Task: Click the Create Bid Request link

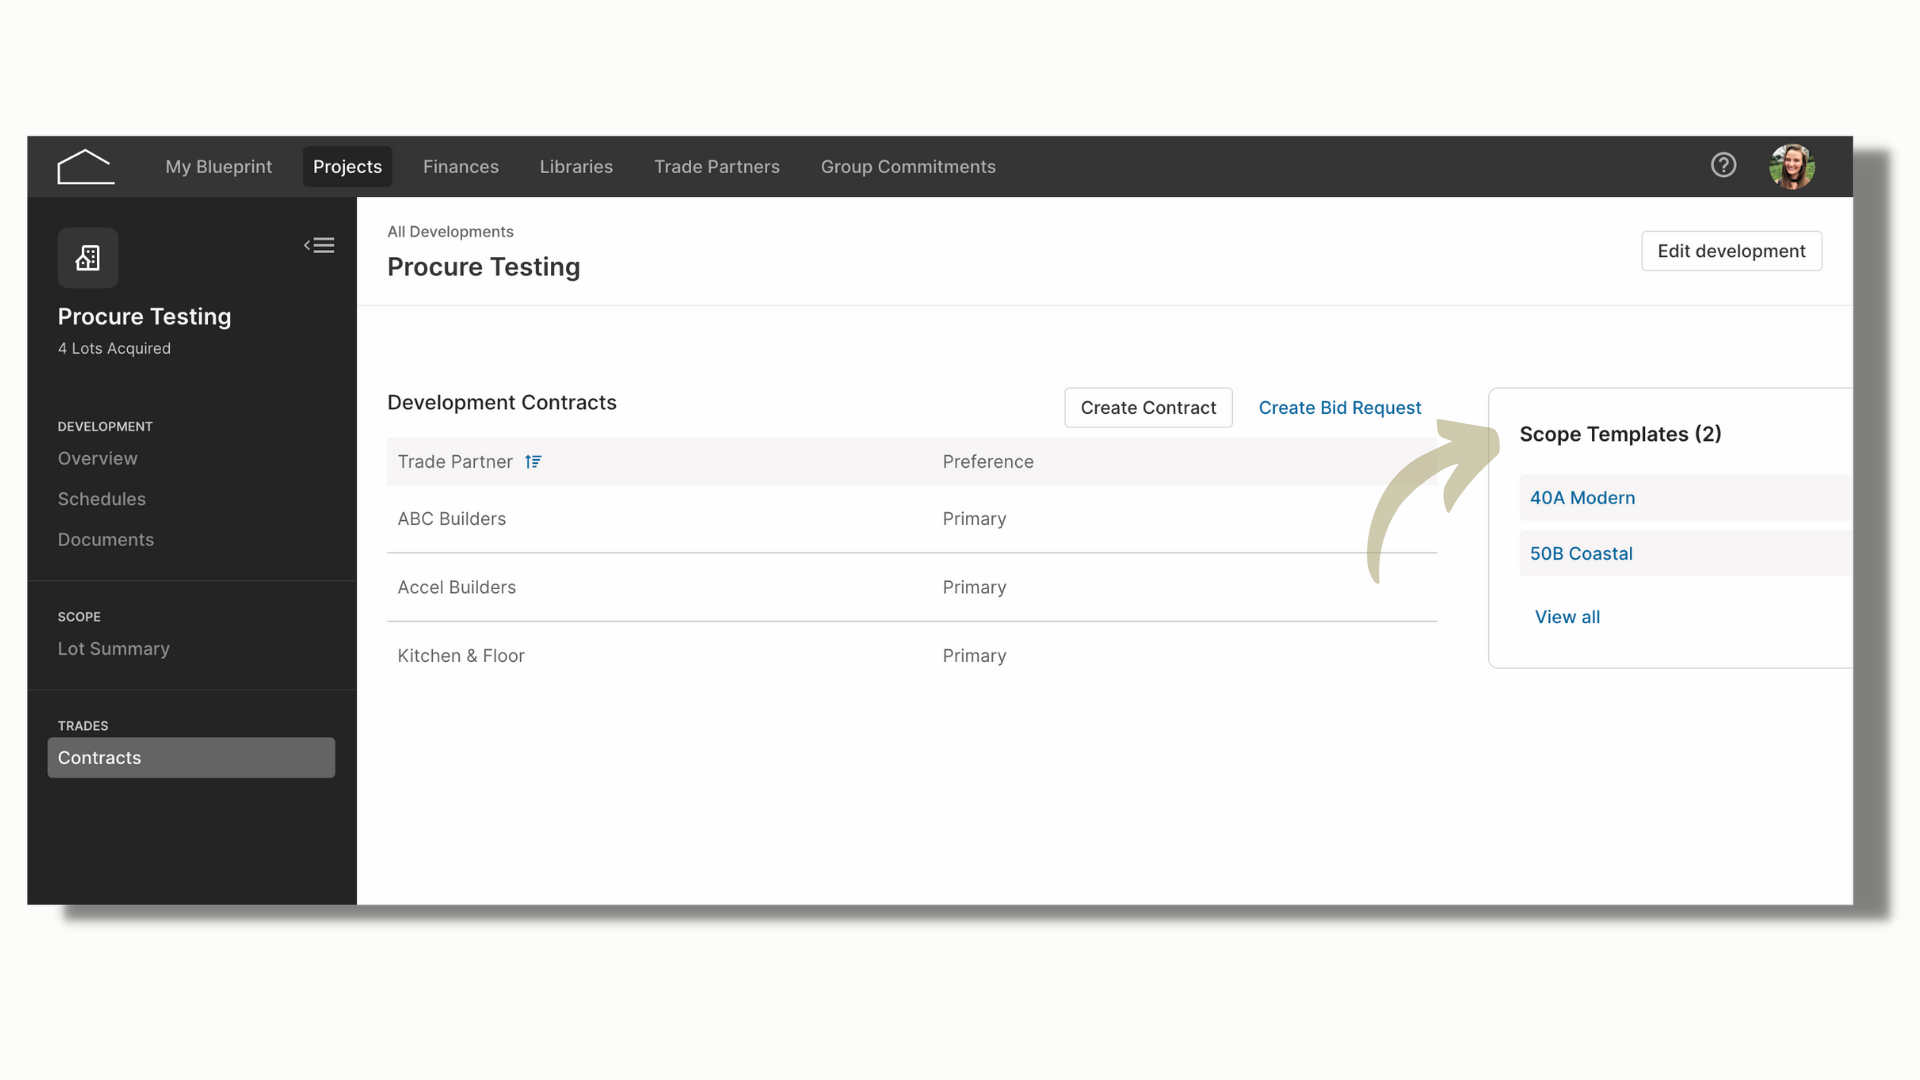Action: coord(1339,408)
